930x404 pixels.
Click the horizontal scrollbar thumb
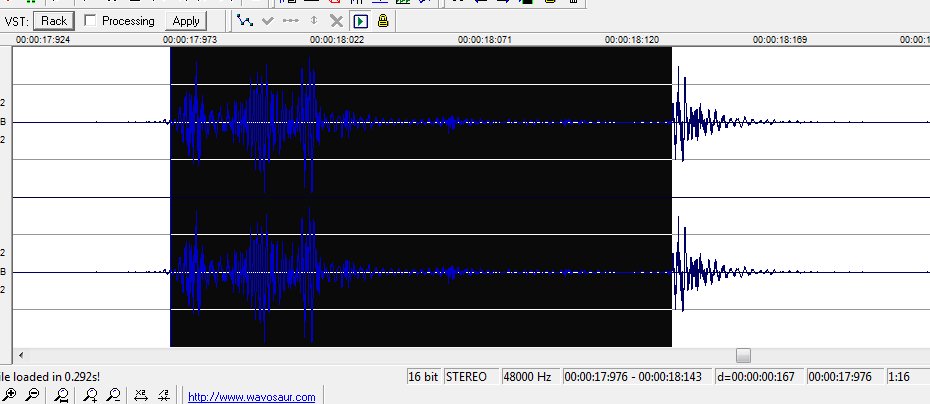[743, 355]
